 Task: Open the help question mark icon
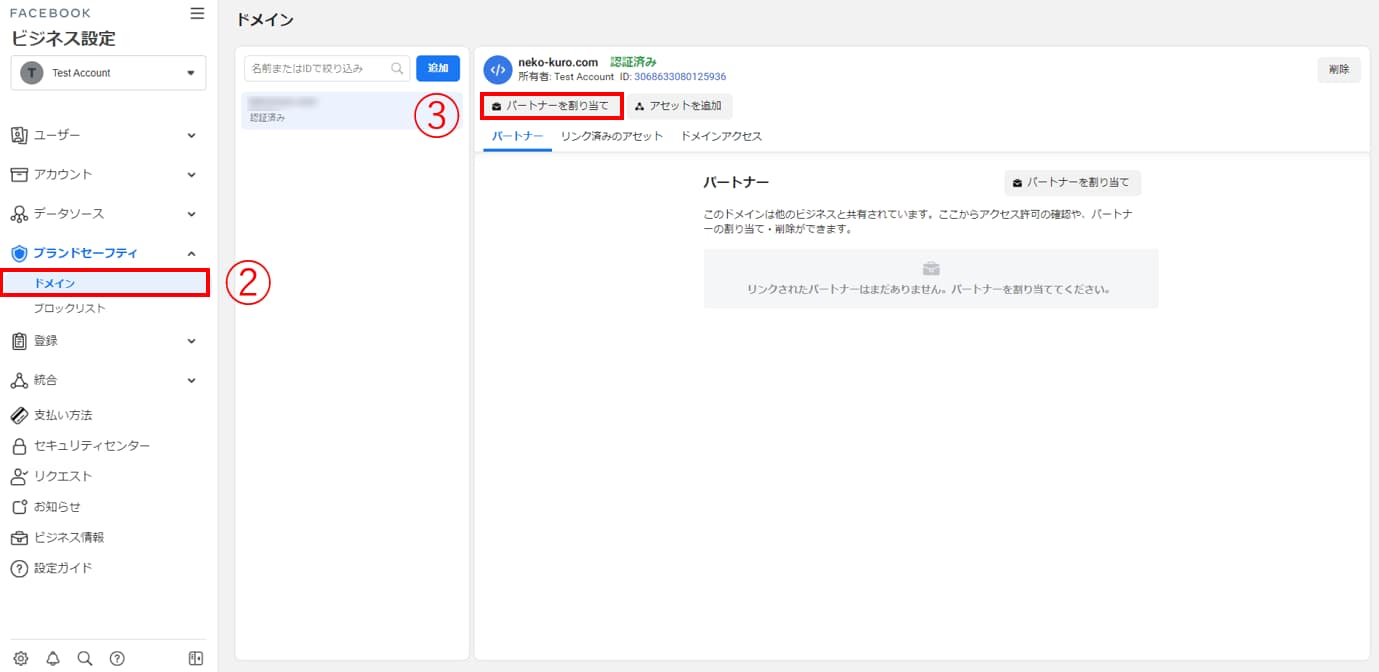click(x=117, y=658)
